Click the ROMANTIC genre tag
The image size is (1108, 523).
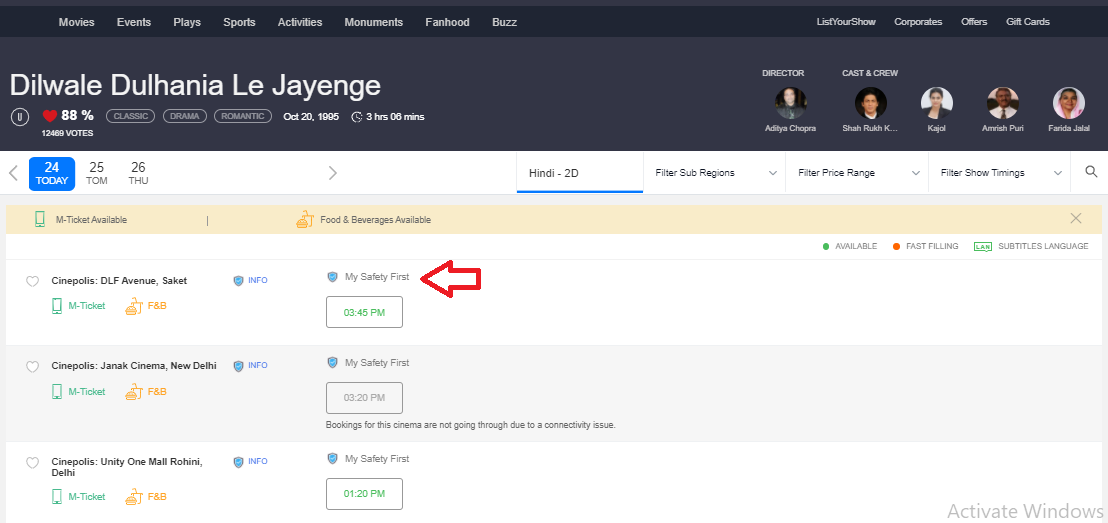[243, 116]
